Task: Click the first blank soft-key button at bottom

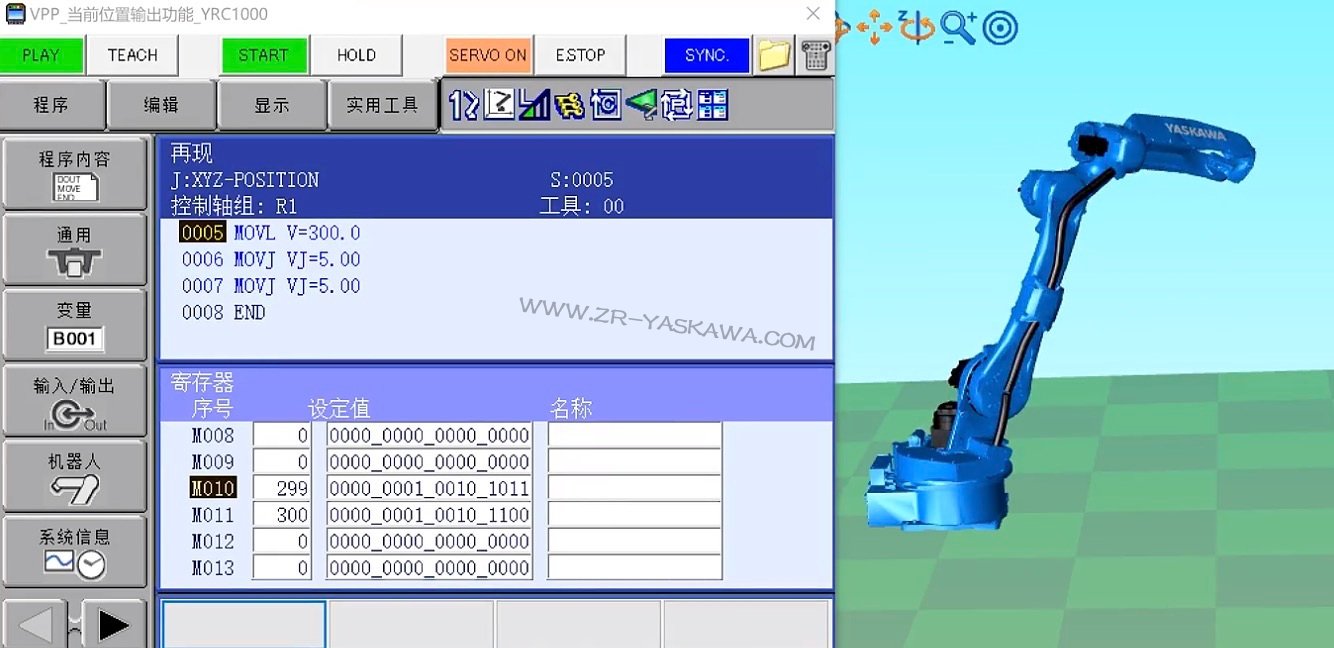Action: click(x=244, y=624)
